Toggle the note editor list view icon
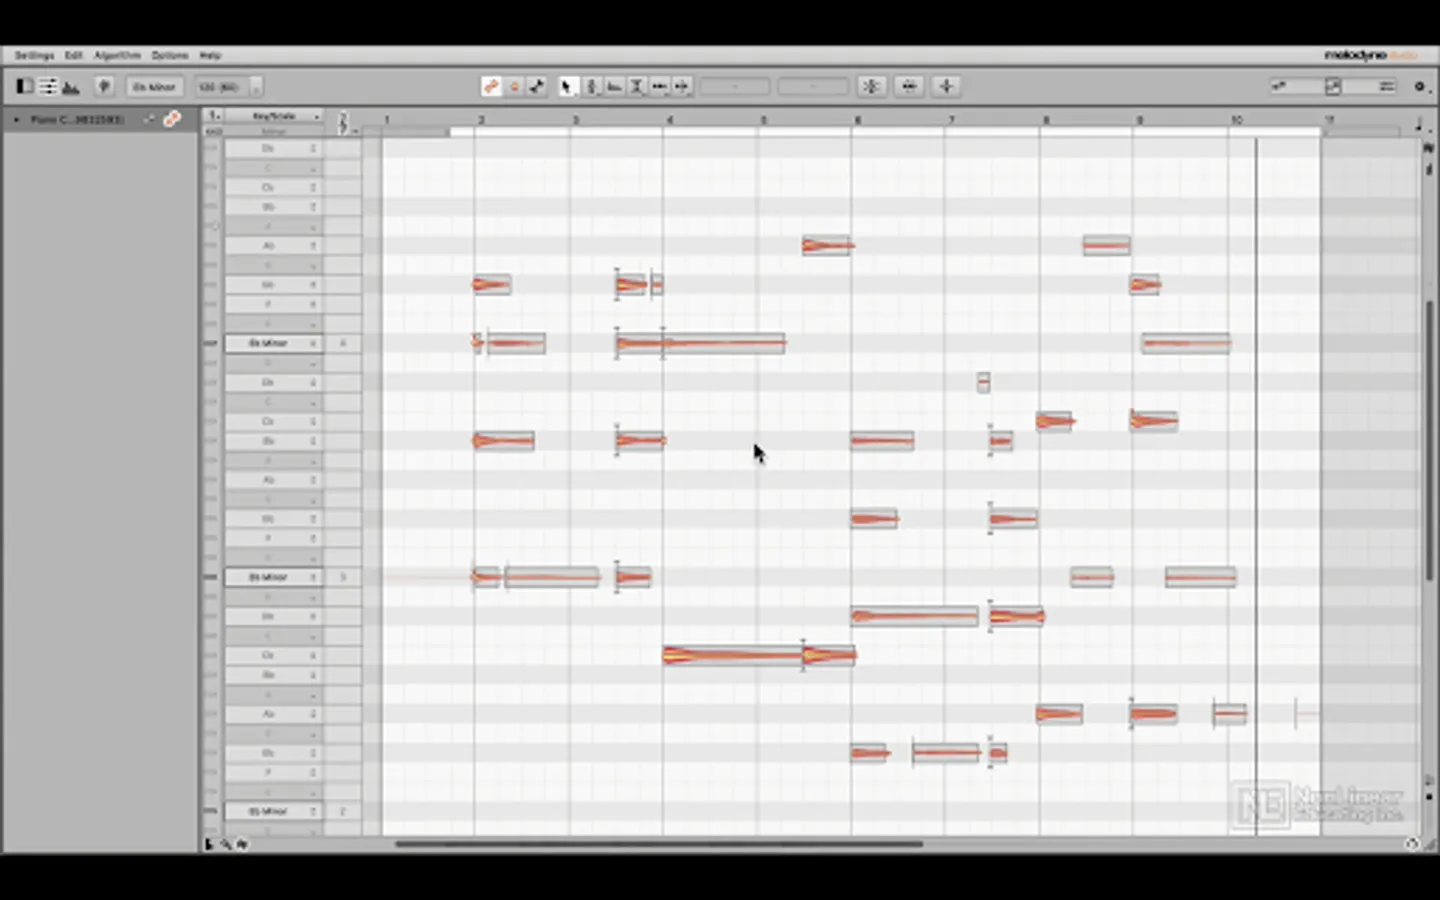1440x900 pixels. point(48,87)
